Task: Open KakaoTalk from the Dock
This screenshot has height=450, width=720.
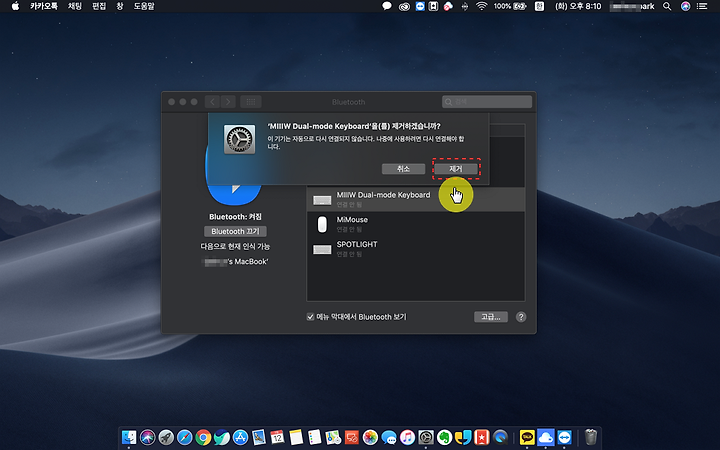Action: [x=527, y=437]
